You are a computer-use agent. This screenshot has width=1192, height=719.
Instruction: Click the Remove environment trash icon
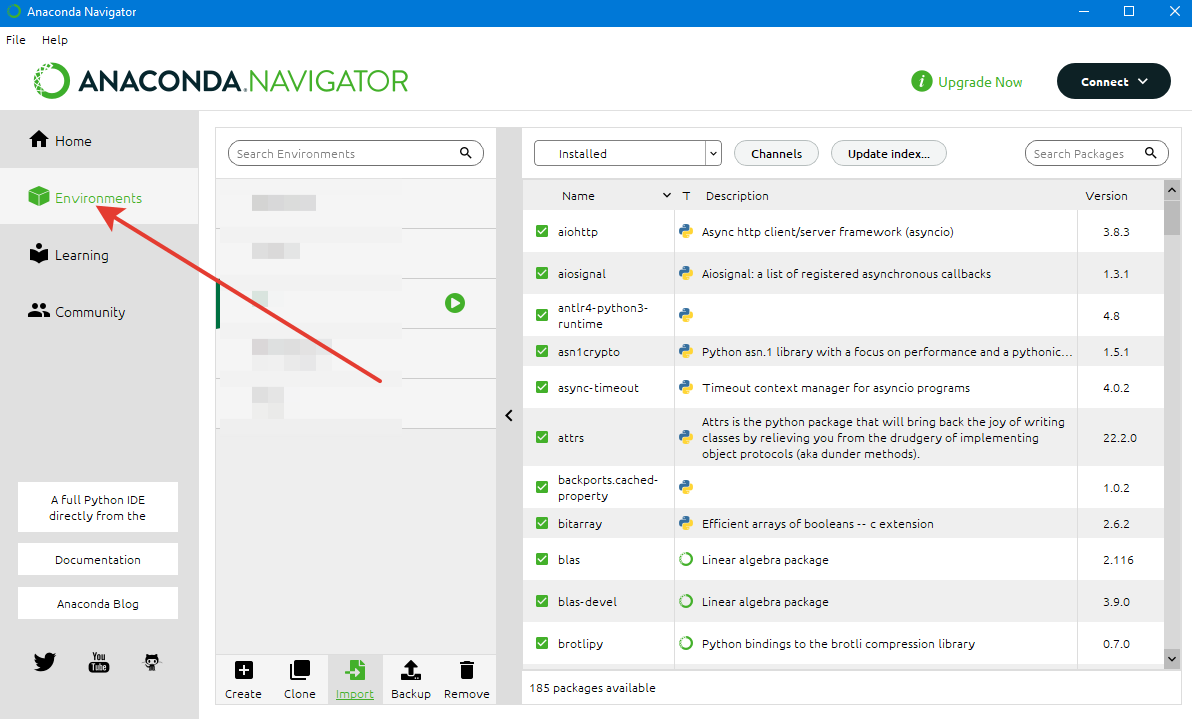pos(467,670)
